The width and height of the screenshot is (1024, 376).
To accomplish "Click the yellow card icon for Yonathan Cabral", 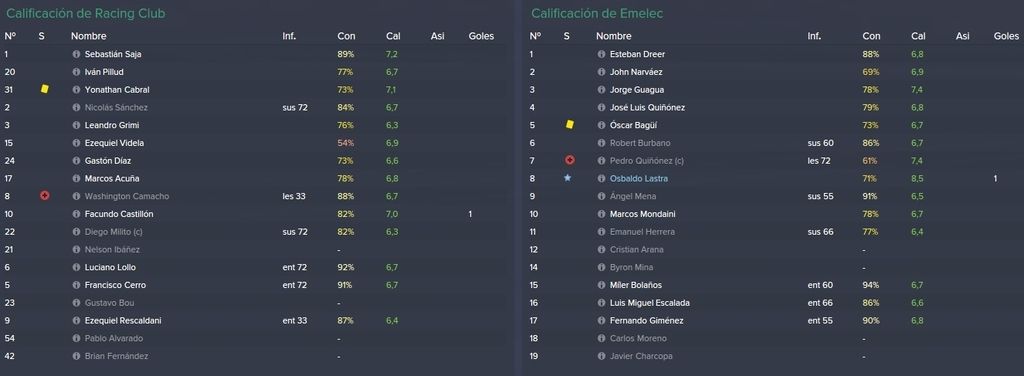I will tap(44, 89).
